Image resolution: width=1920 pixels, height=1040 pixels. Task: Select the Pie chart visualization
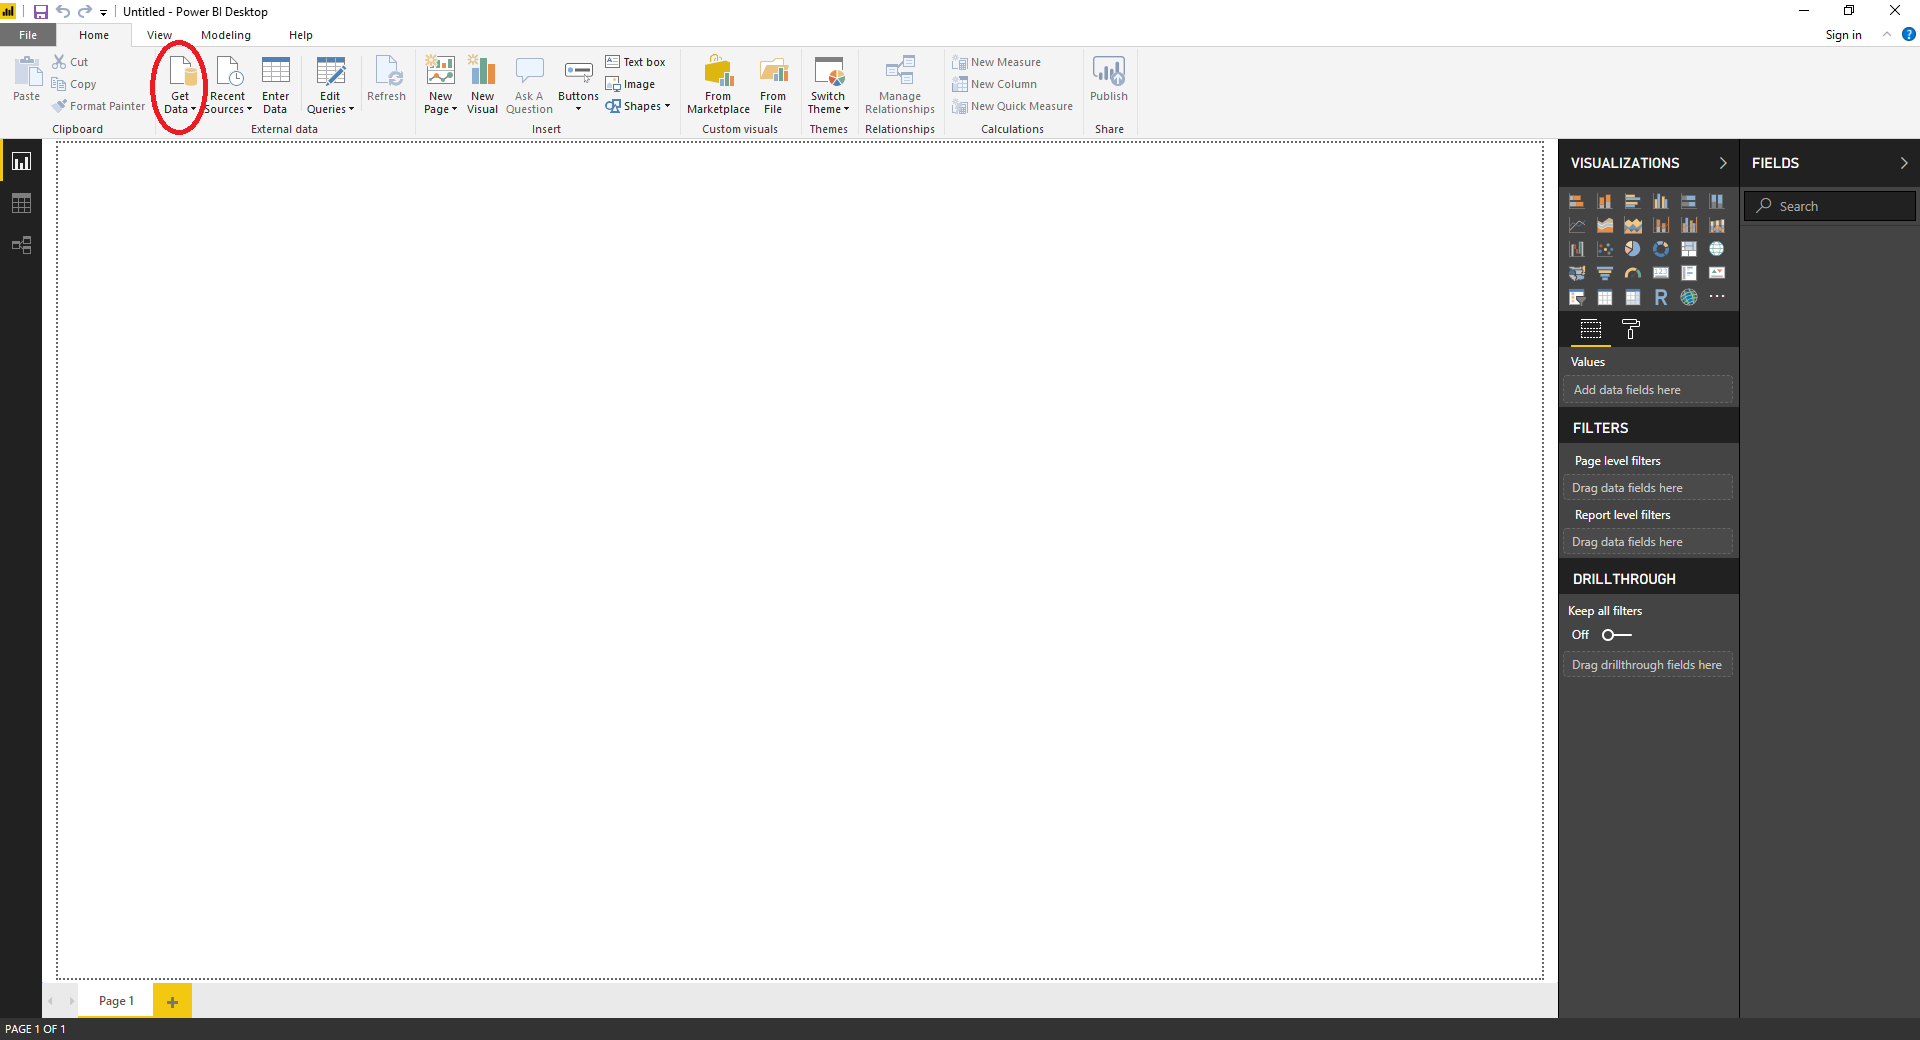click(x=1633, y=248)
